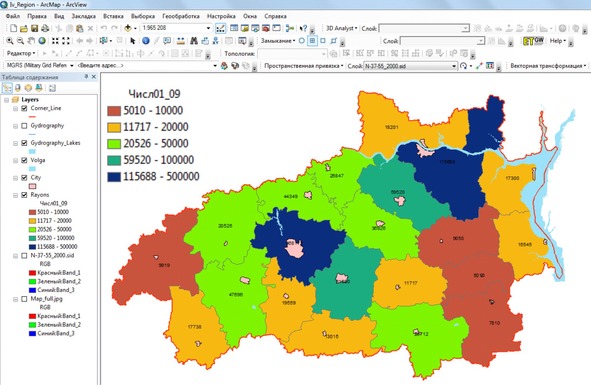Activate the Pan hand tool

tap(31, 41)
